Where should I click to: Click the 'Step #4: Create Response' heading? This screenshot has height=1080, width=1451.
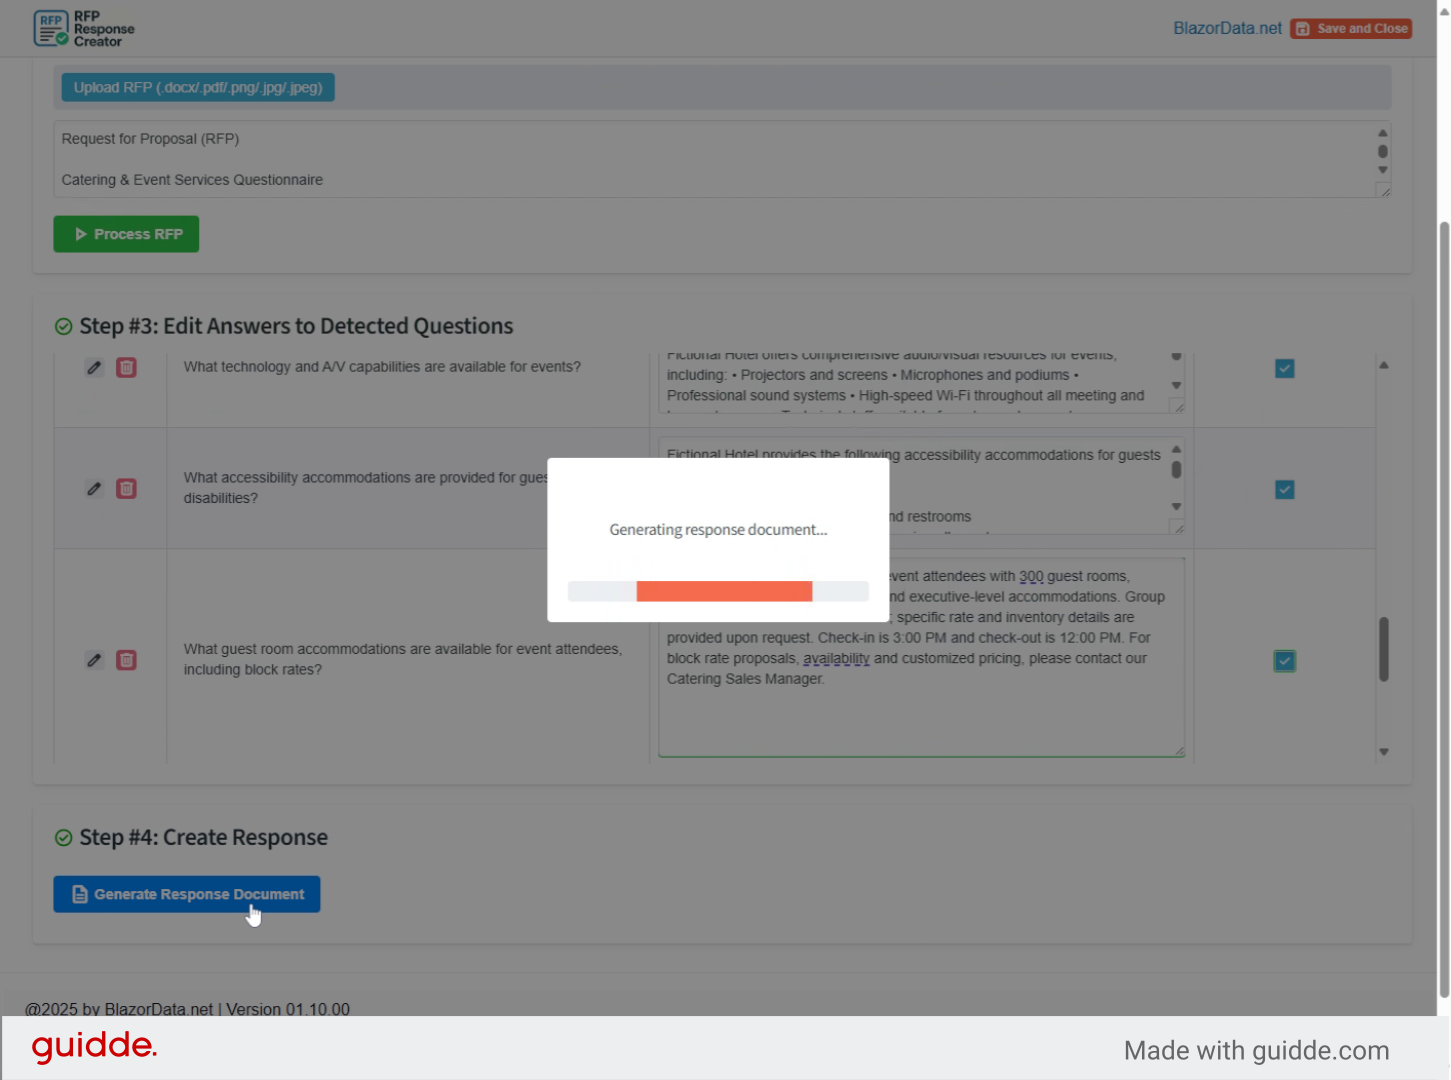tap(204, 837)
